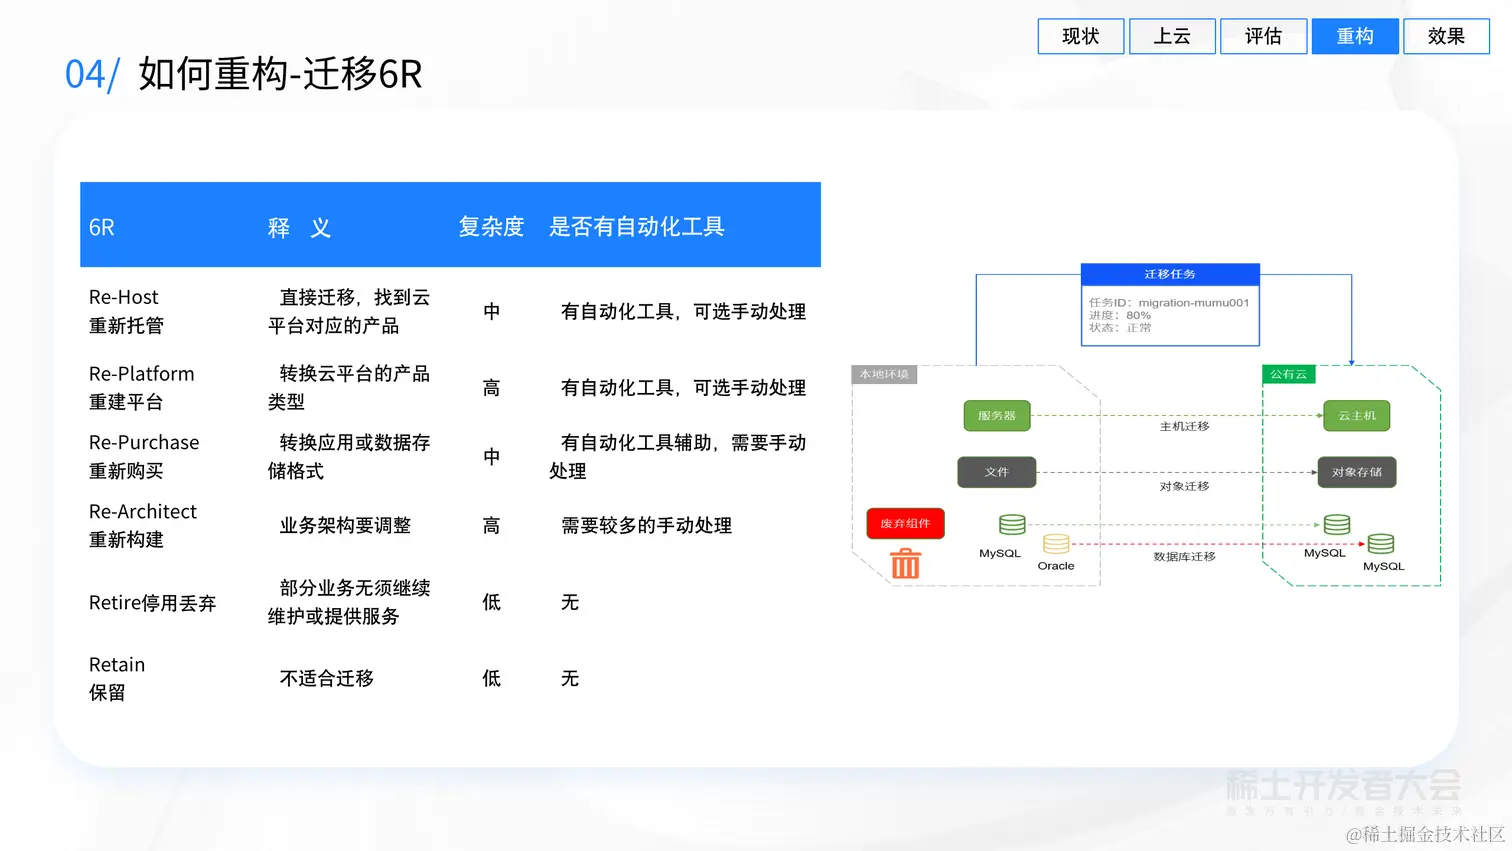Click the 释 义 column header
The height and width of the screenshot is (851, 1512).
(299, 228)
